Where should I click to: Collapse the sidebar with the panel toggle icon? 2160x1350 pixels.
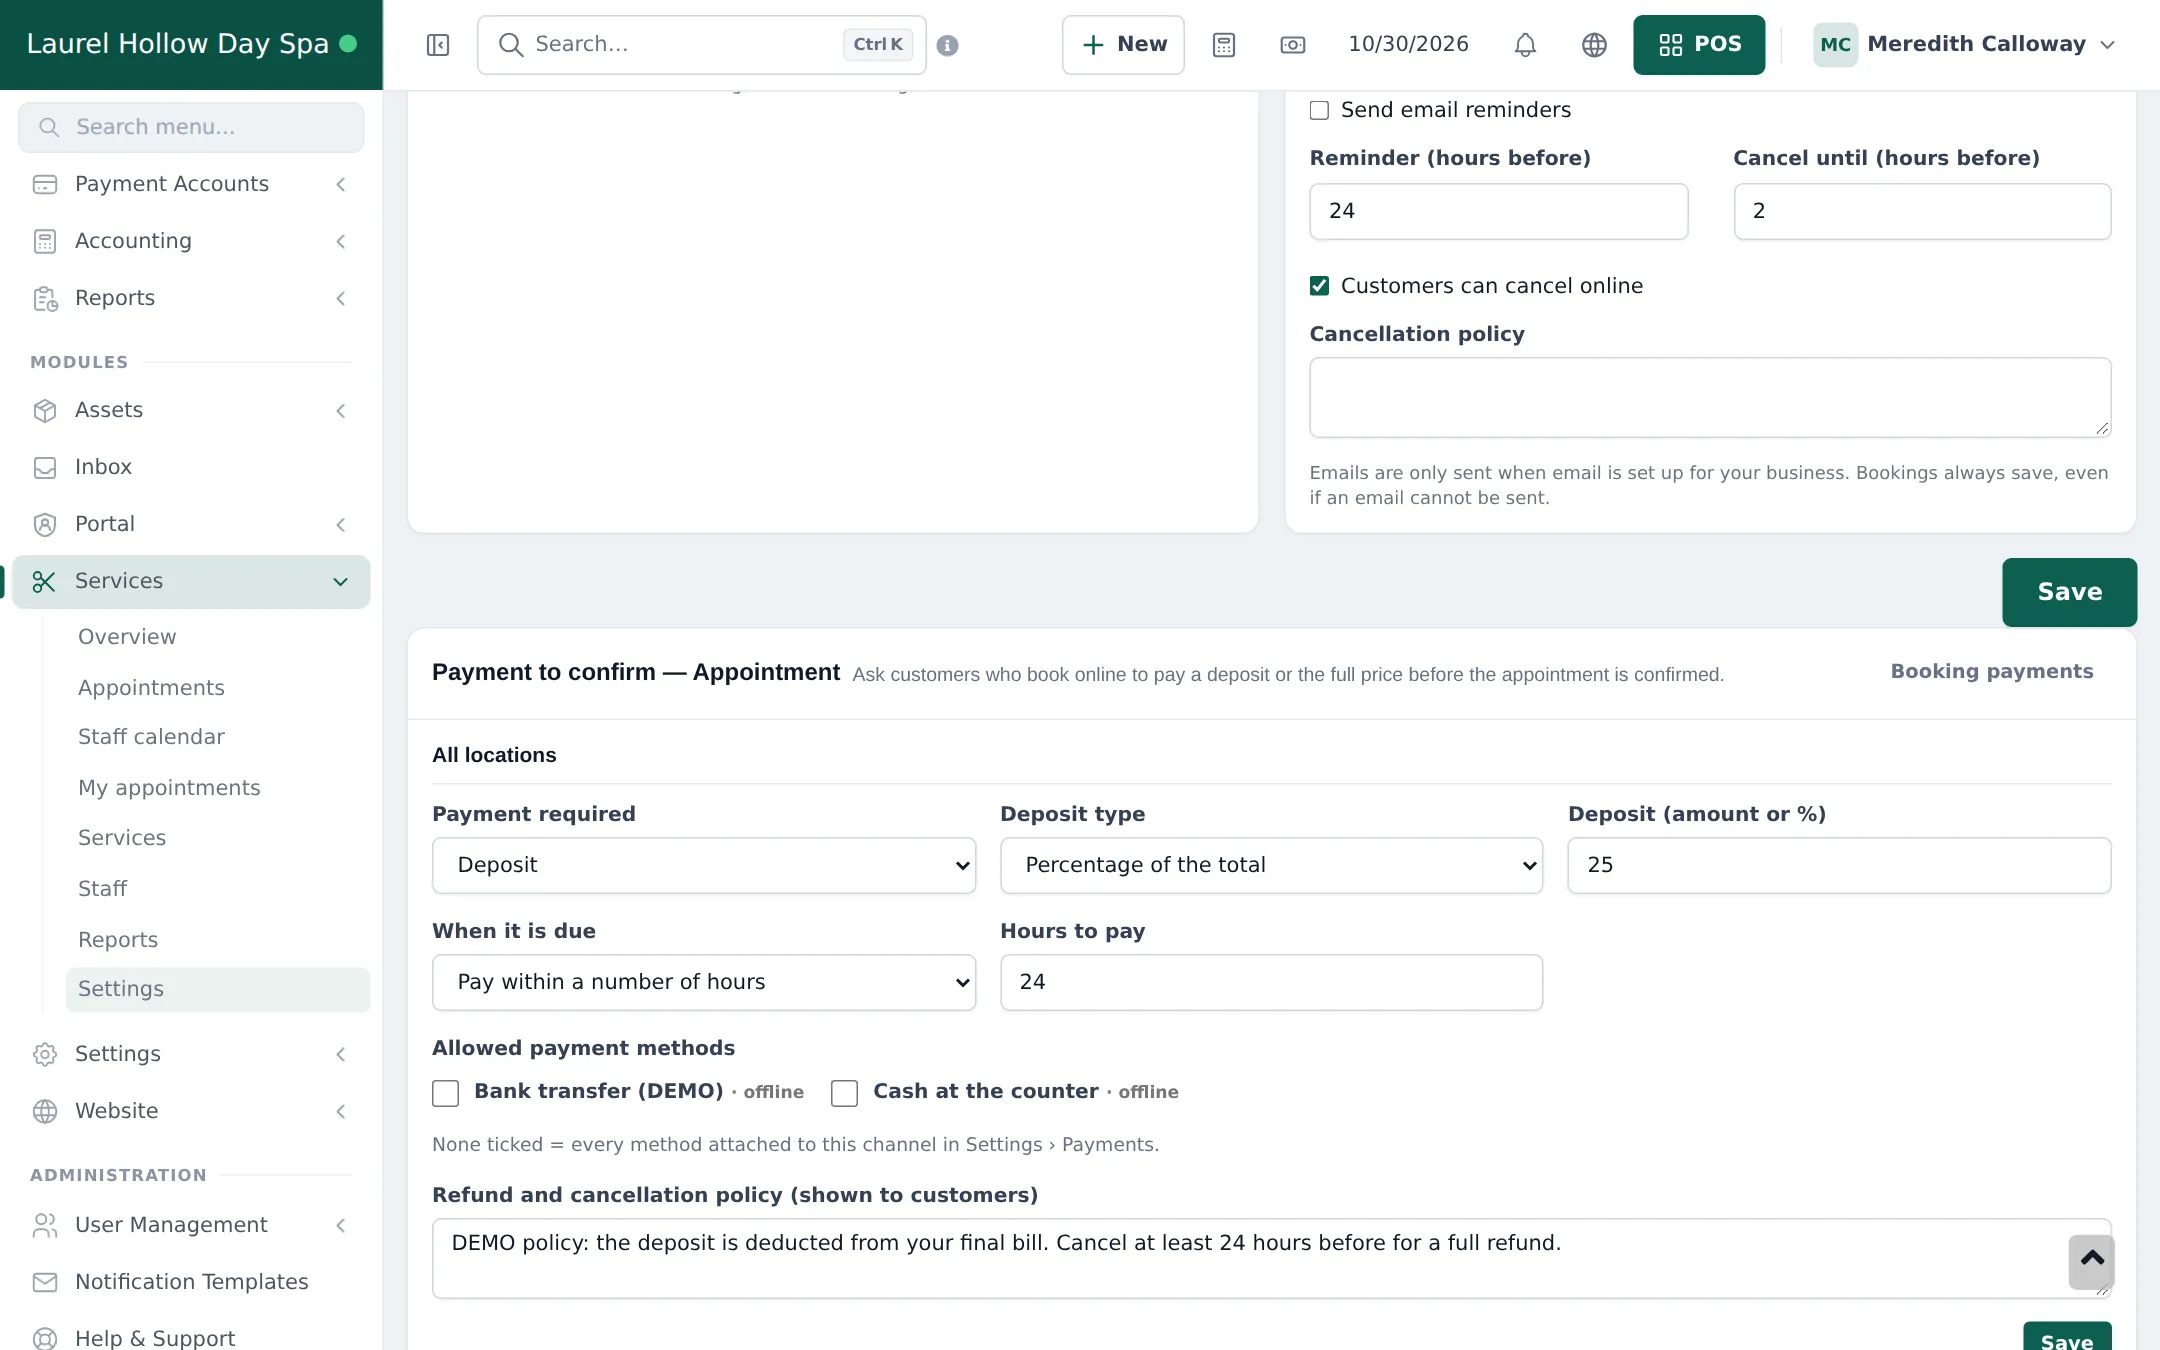click(x=438, y=45)
